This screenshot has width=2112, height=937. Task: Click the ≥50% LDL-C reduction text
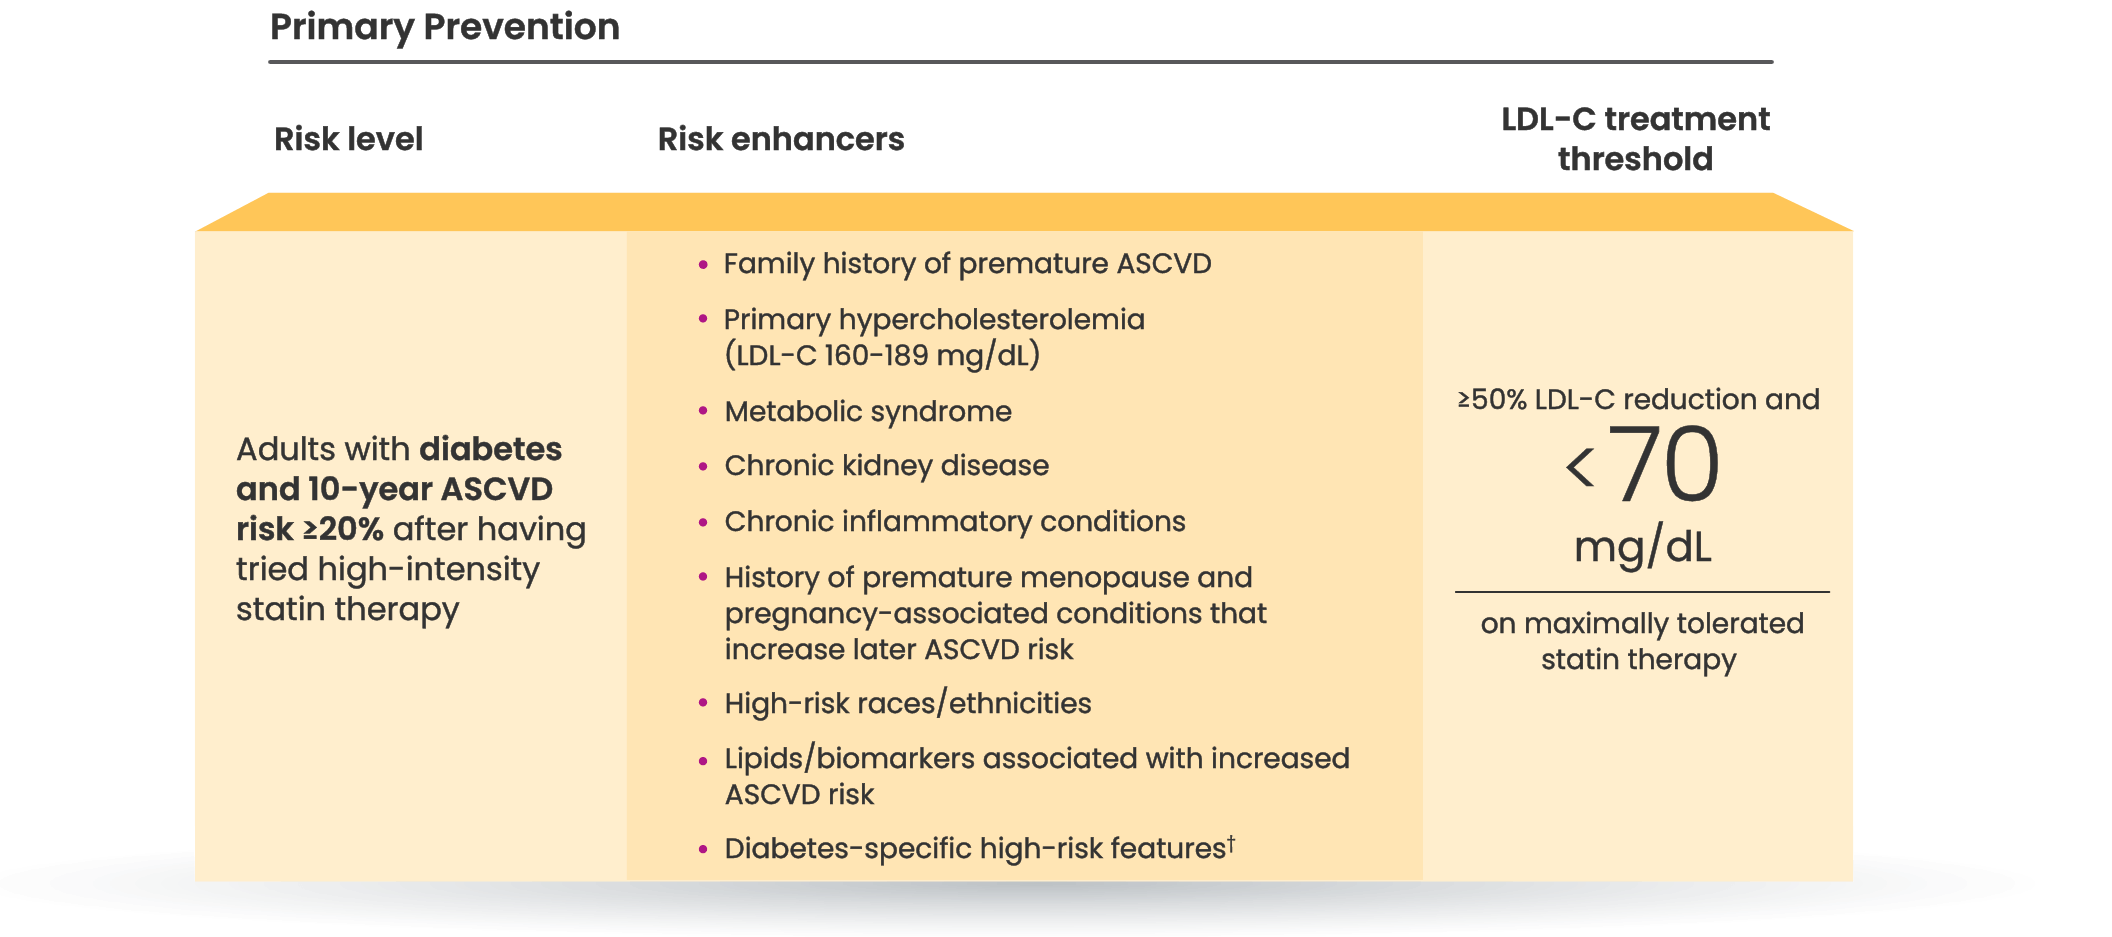pyautogui.click(x=1638, y=400)
